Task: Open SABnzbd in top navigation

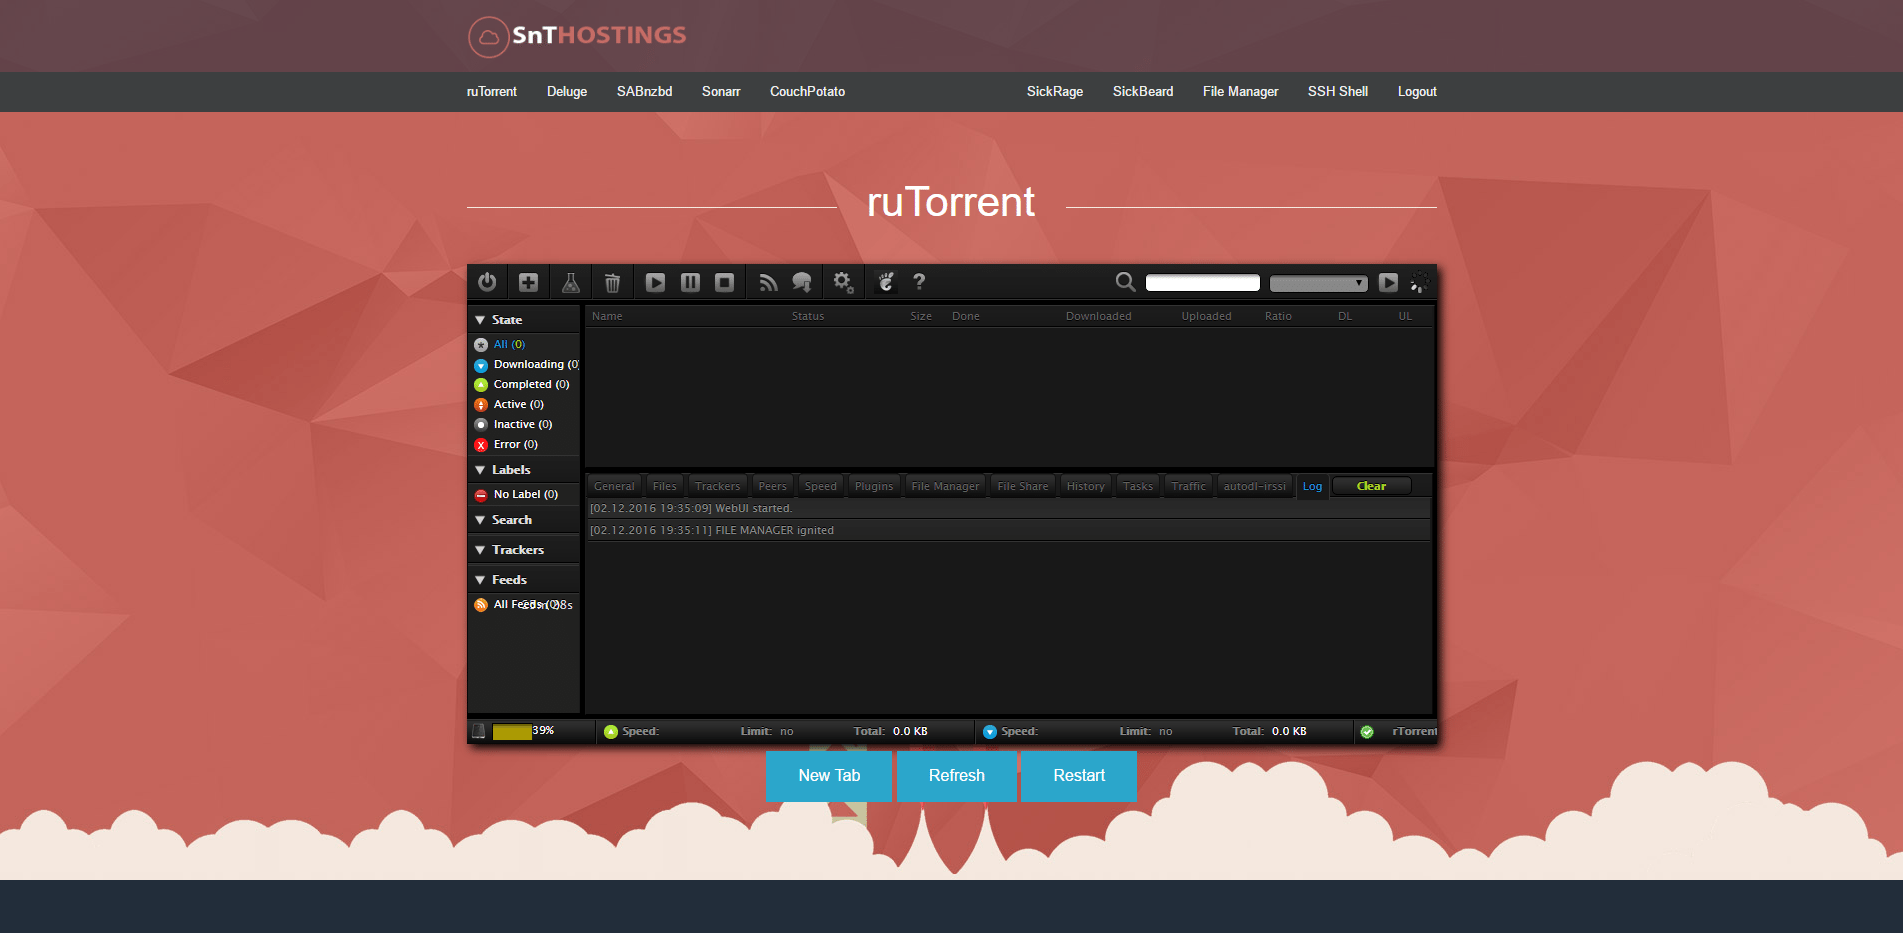Action: pos(644,91)
